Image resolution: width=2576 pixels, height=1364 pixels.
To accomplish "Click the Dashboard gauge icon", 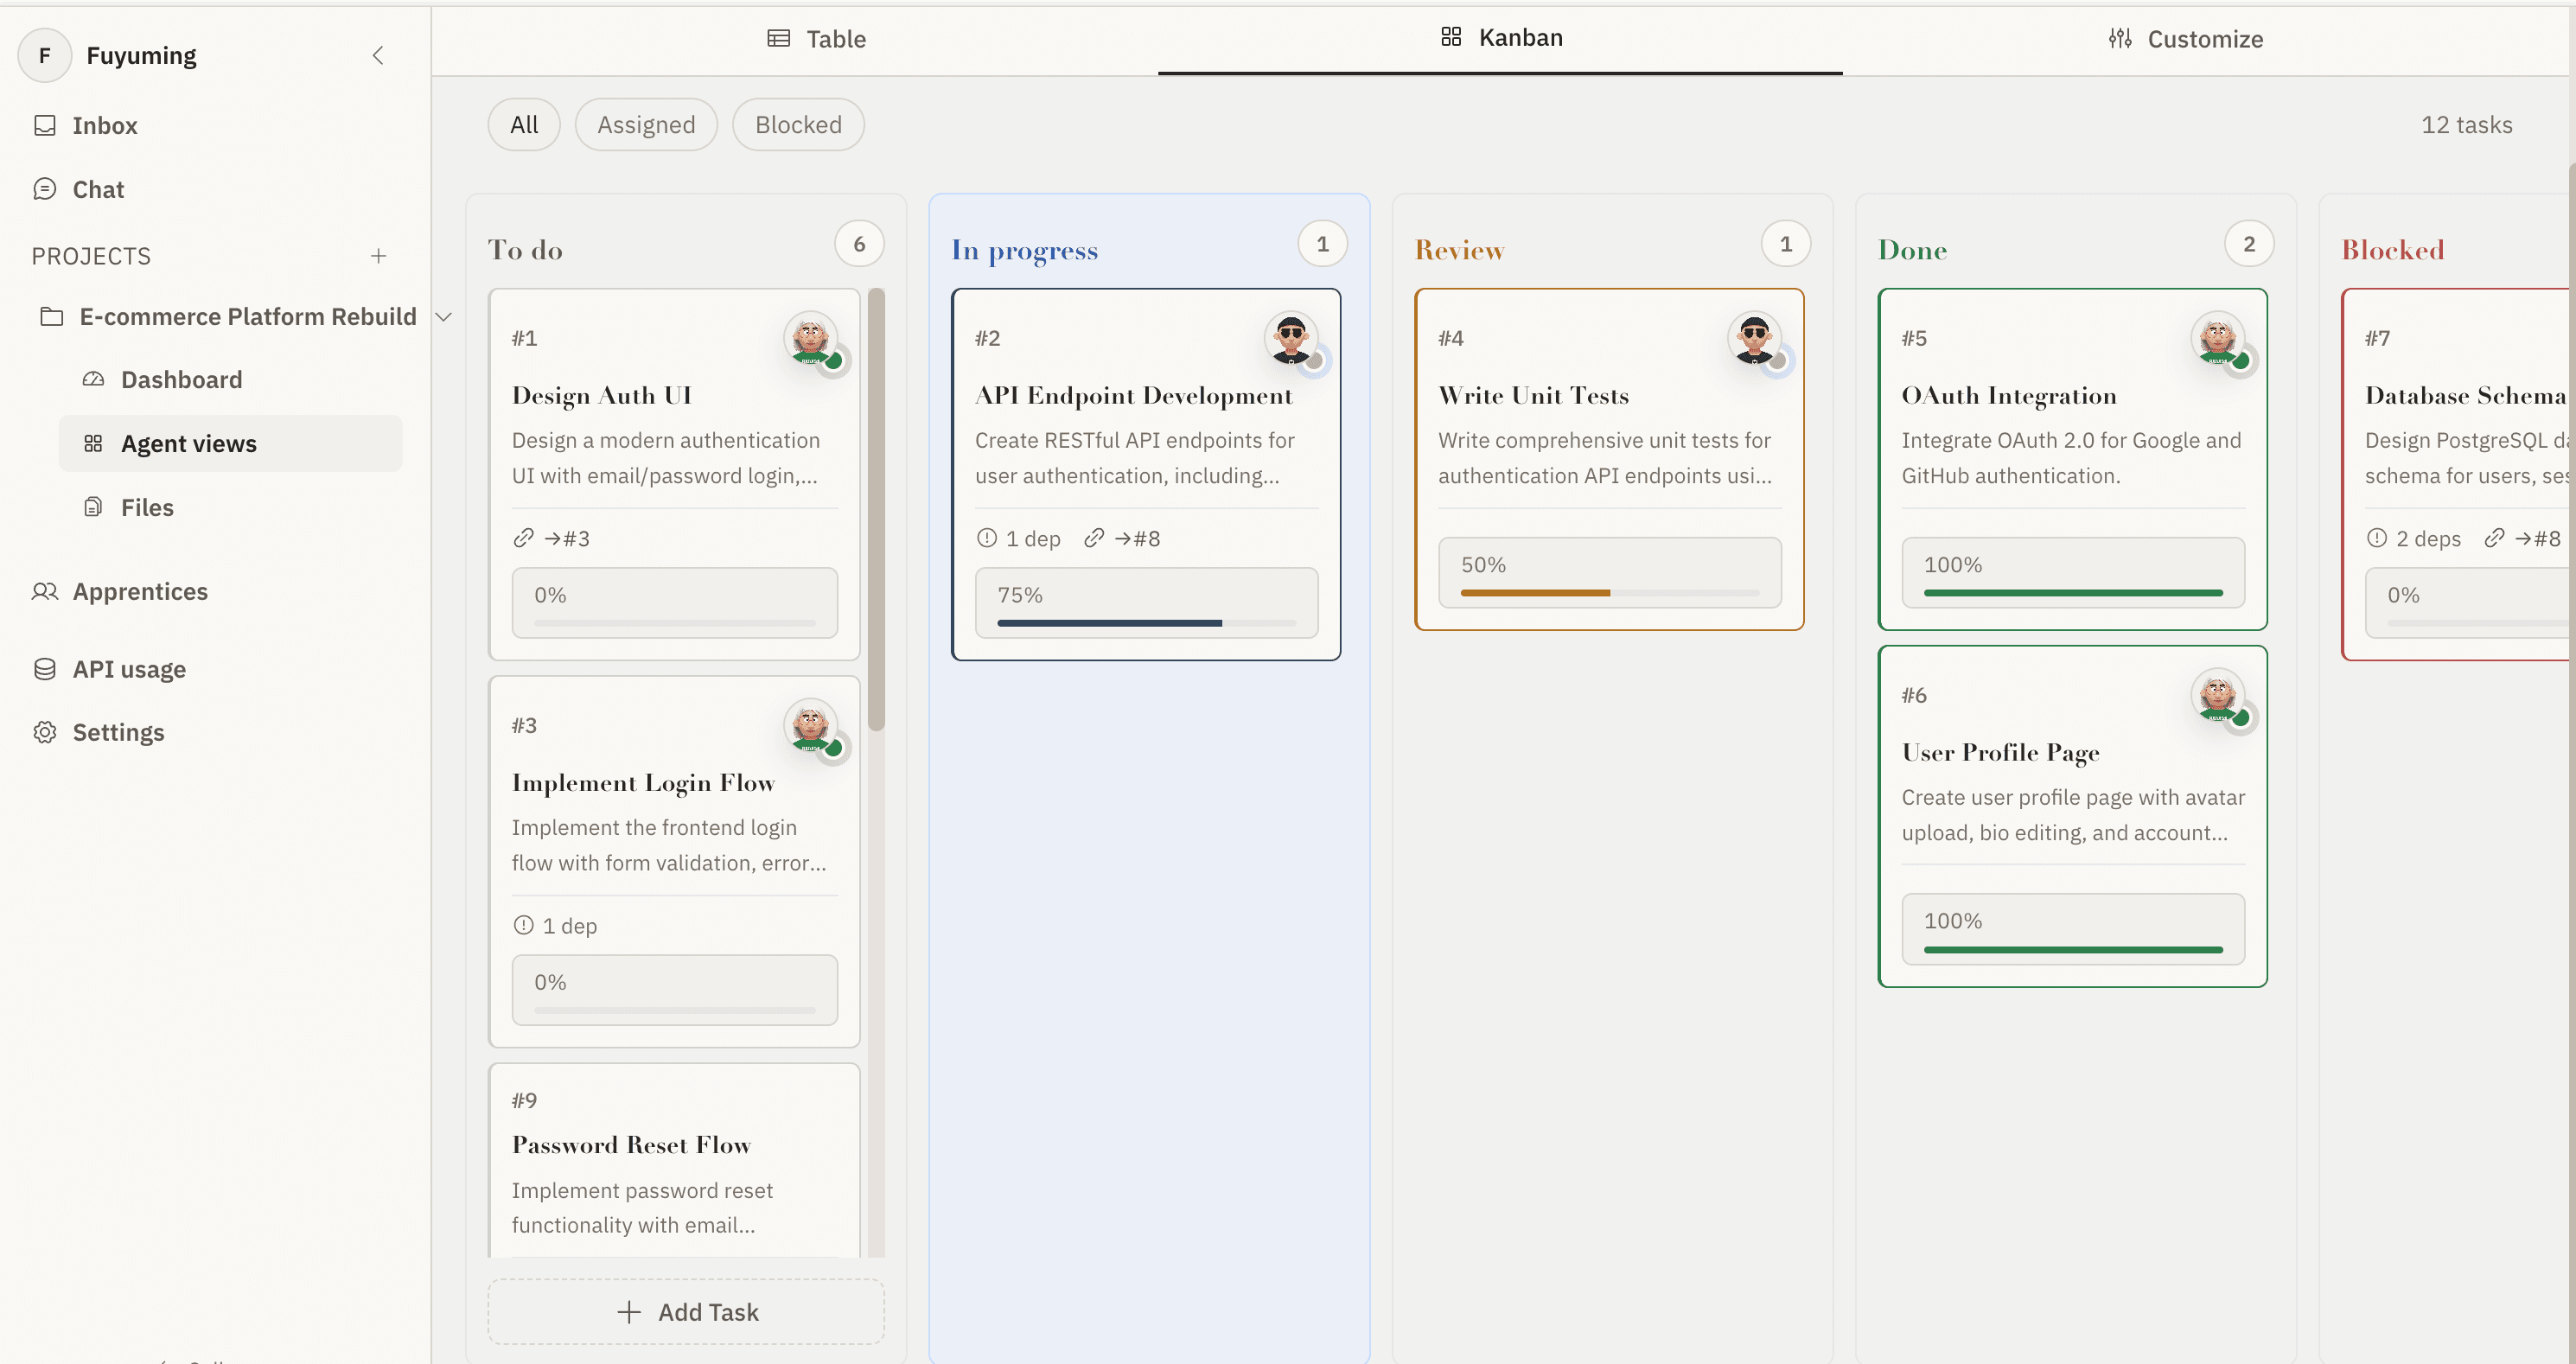I will click(x=93, y=379).
